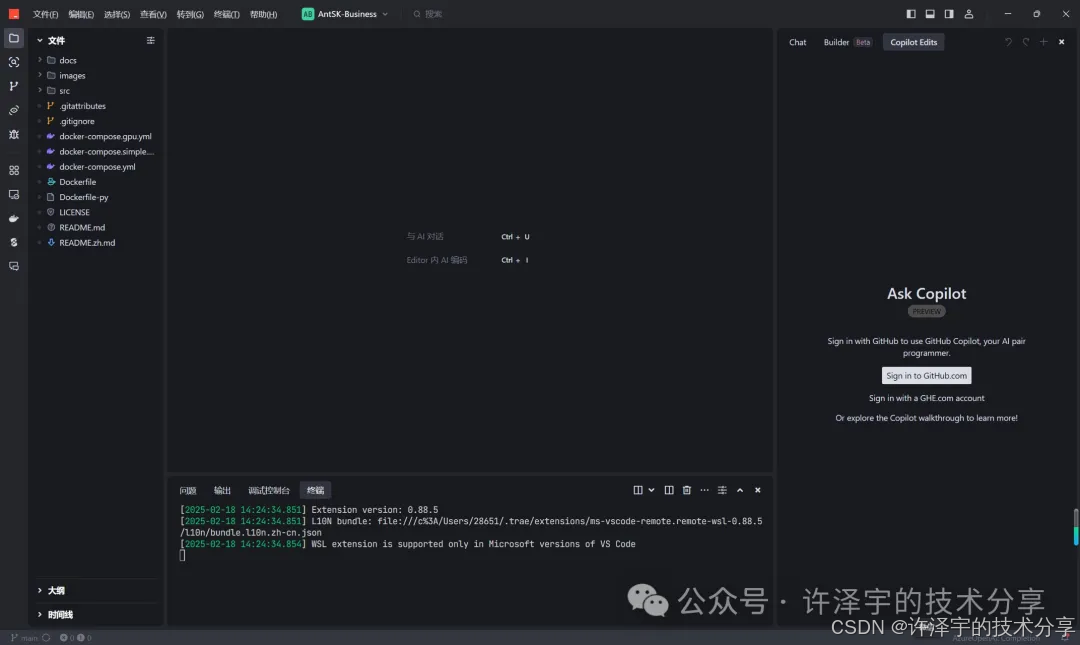
Task: Open the 帮助(H) menu
Action: tap(263, 14)
